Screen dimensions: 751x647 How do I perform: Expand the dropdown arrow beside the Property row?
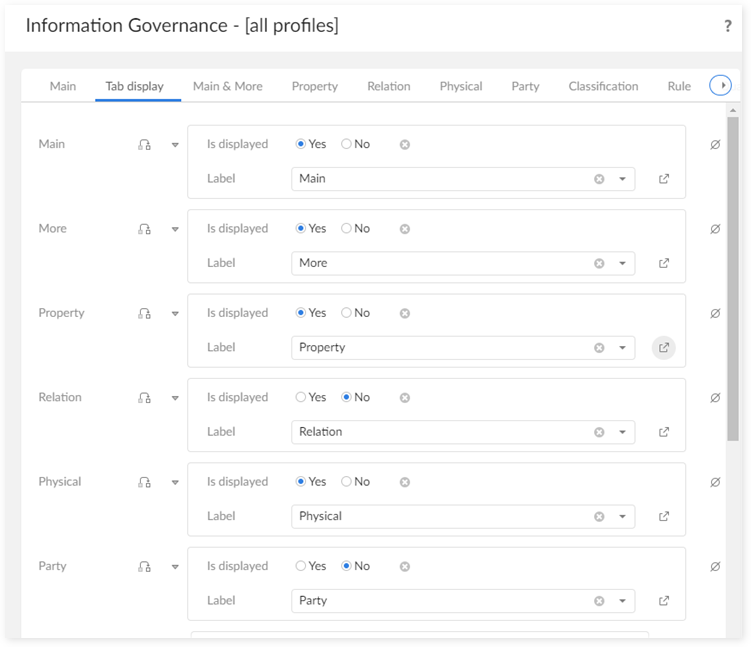(x=175, y=314)
